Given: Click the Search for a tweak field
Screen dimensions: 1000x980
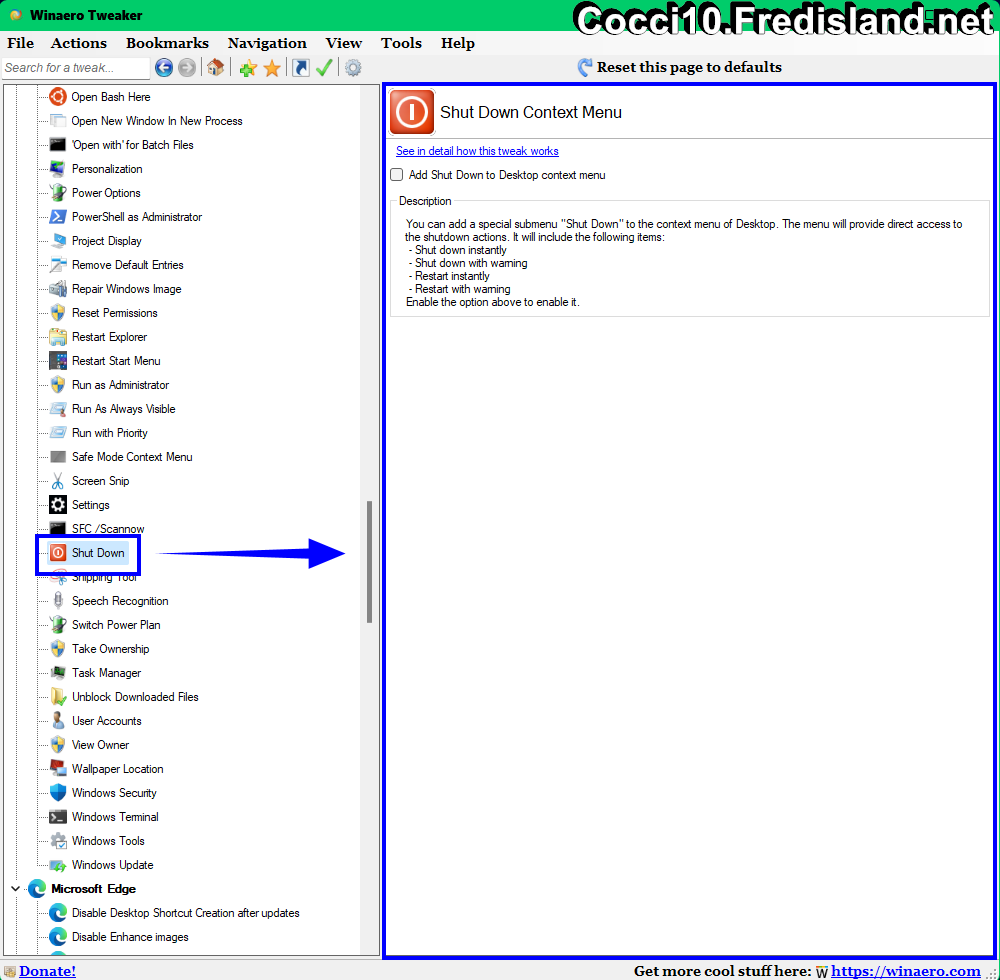Looking at the screenshot, I should [x=75, y=68].
